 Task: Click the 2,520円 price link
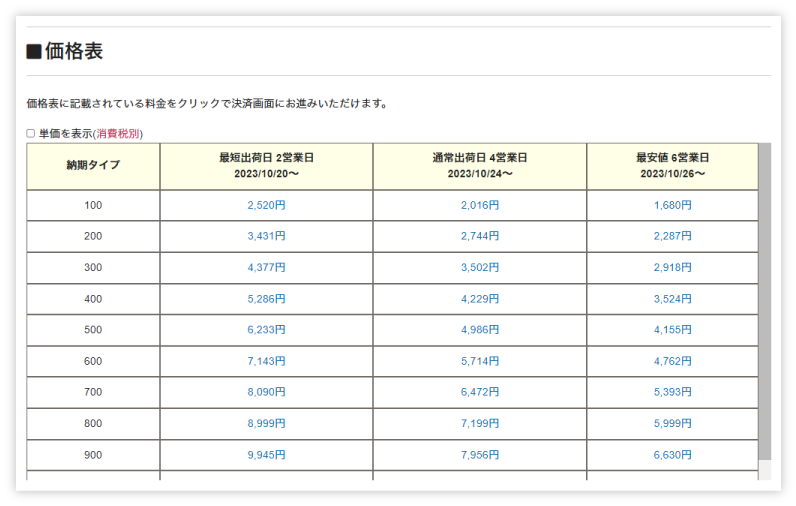pos(267,205)
